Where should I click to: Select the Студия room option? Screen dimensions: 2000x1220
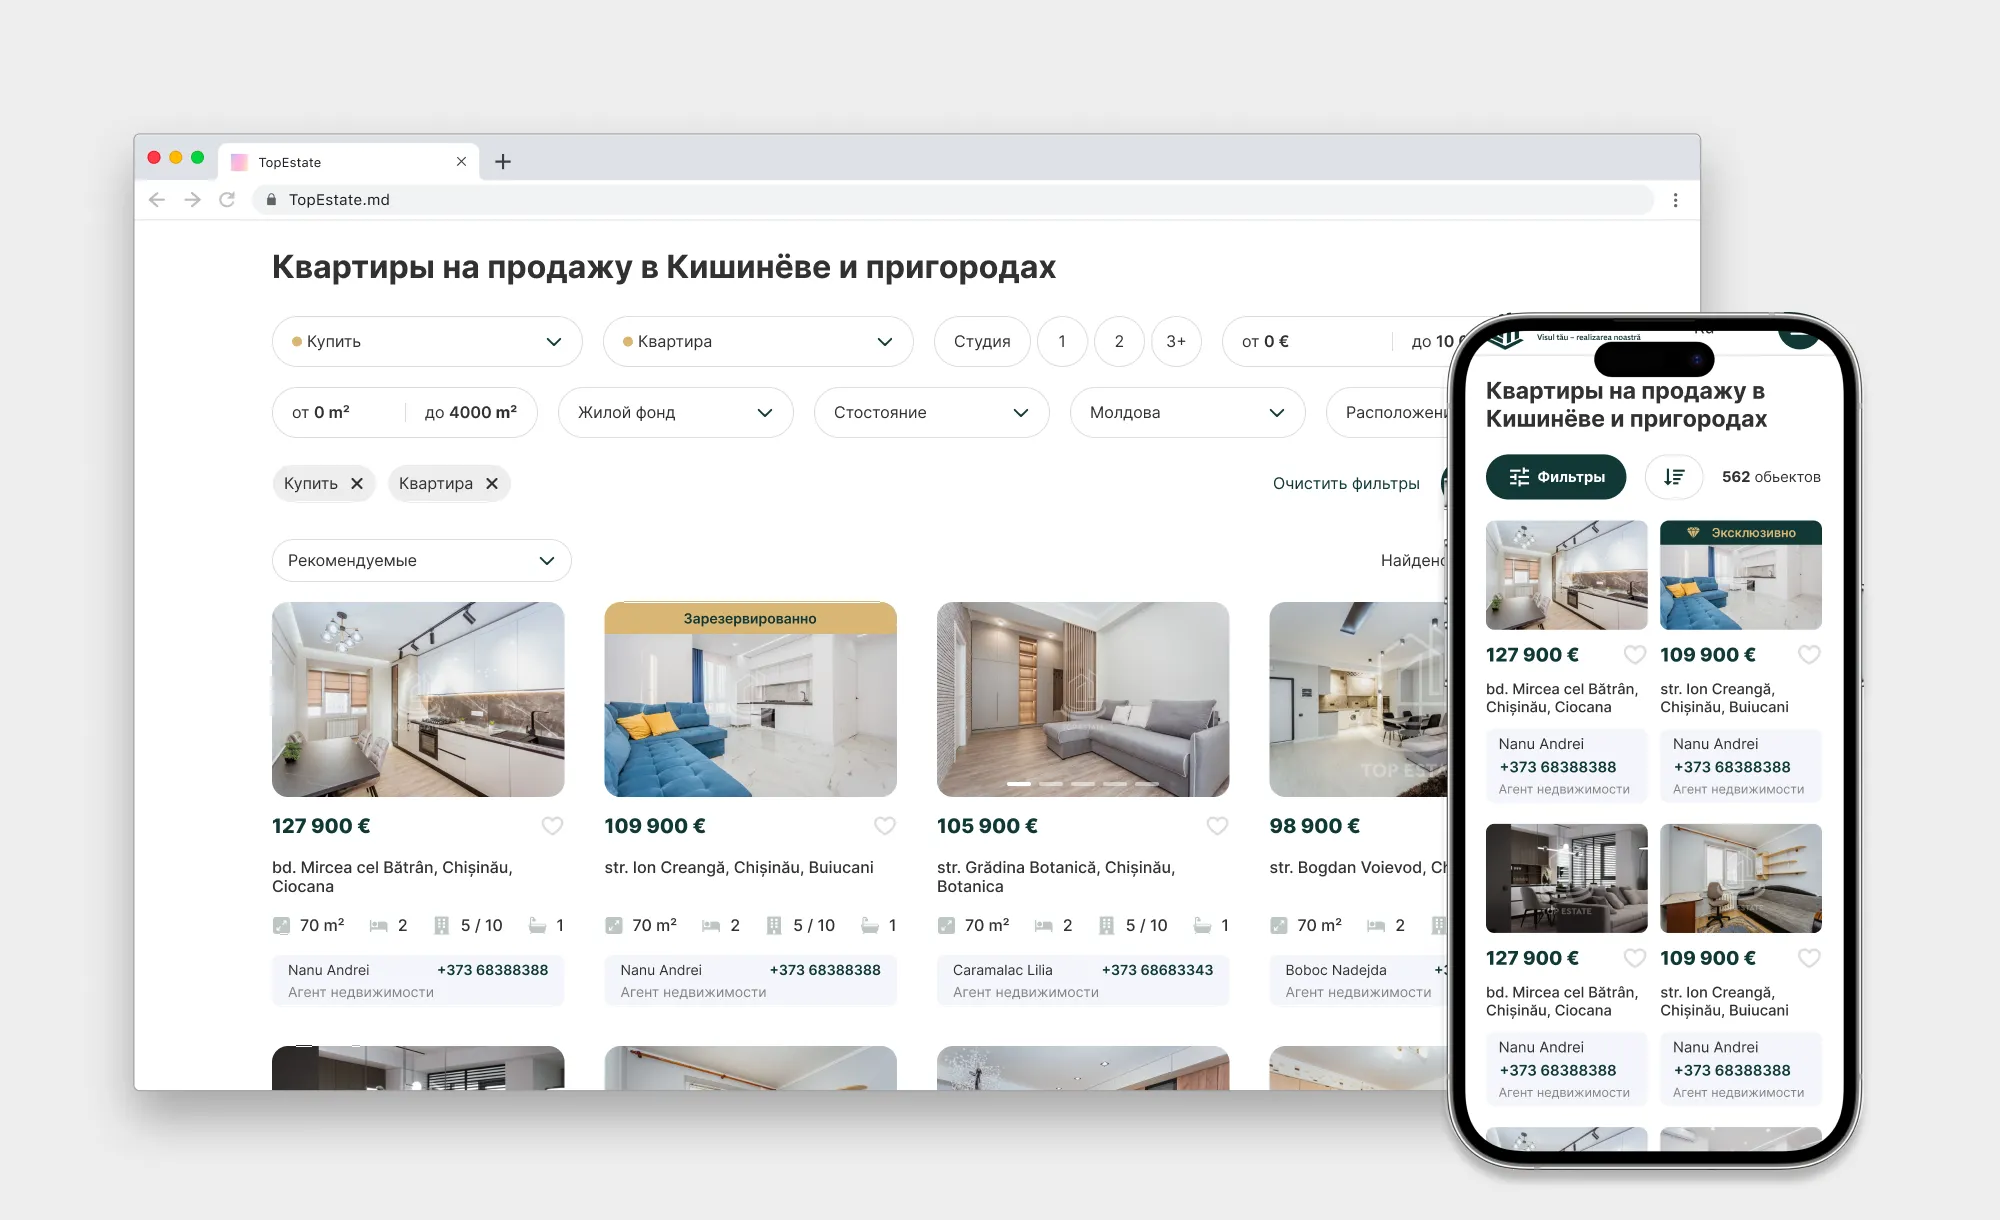click(981, 342)
